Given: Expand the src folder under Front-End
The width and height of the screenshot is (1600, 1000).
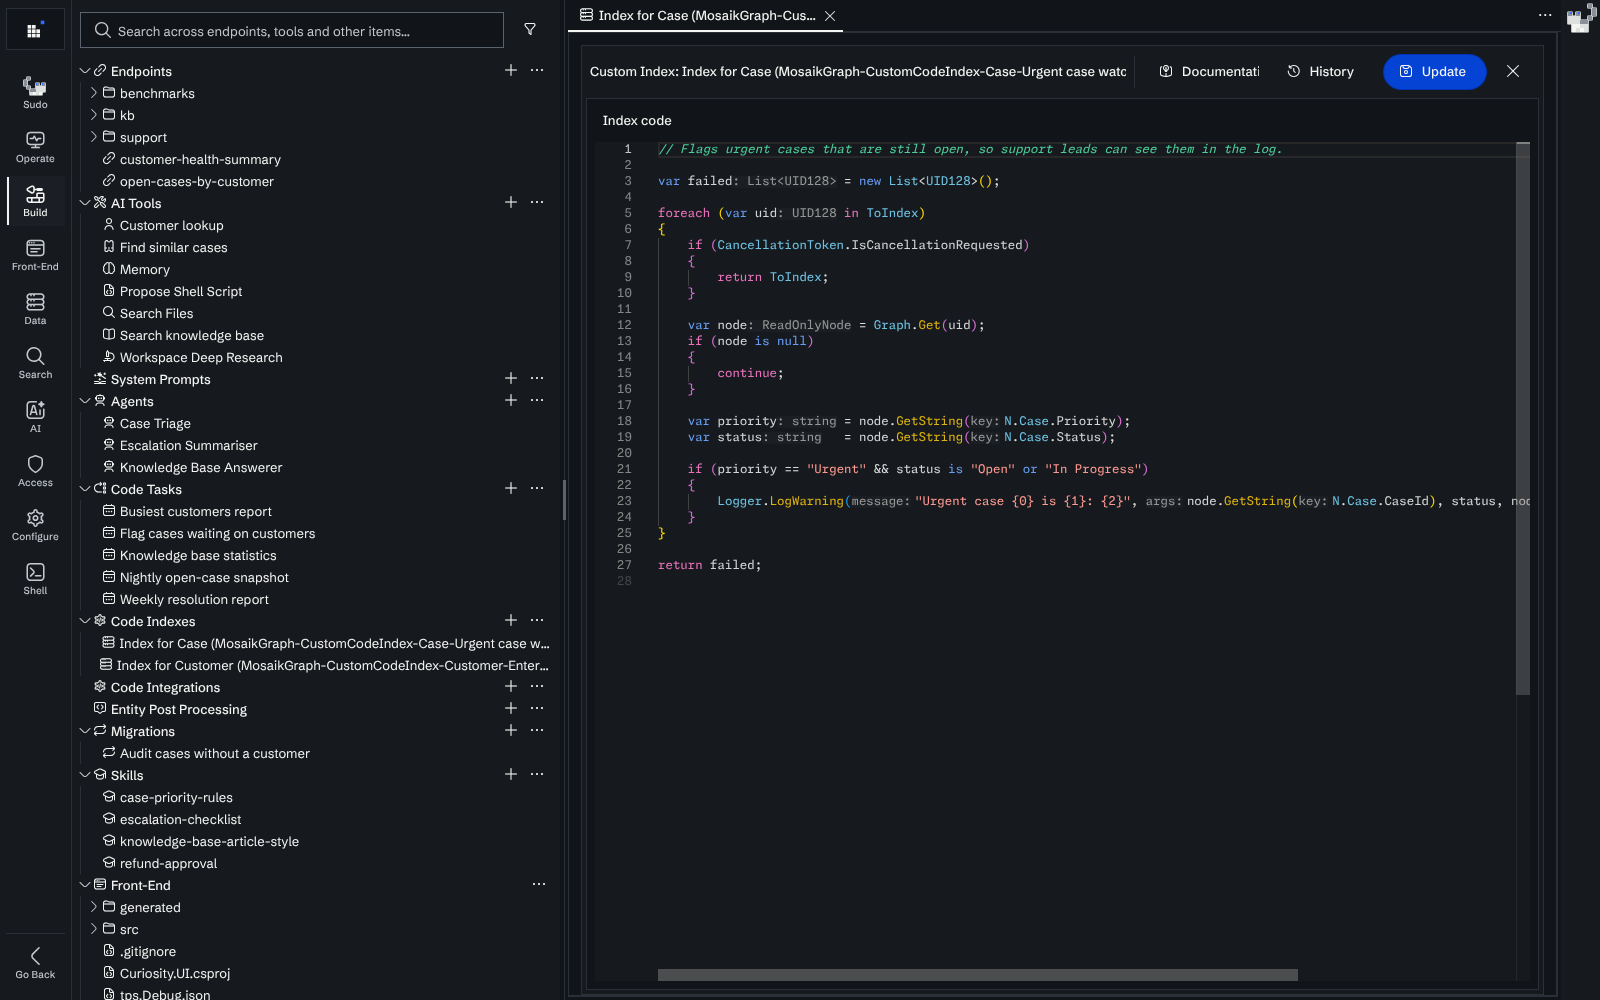Looking at the screenshot, I should click(x=94, y=929).
